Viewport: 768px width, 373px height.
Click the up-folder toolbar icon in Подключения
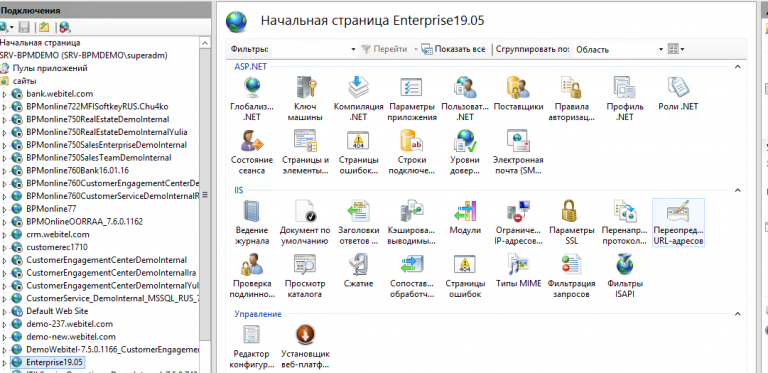(x=44, y=27)
